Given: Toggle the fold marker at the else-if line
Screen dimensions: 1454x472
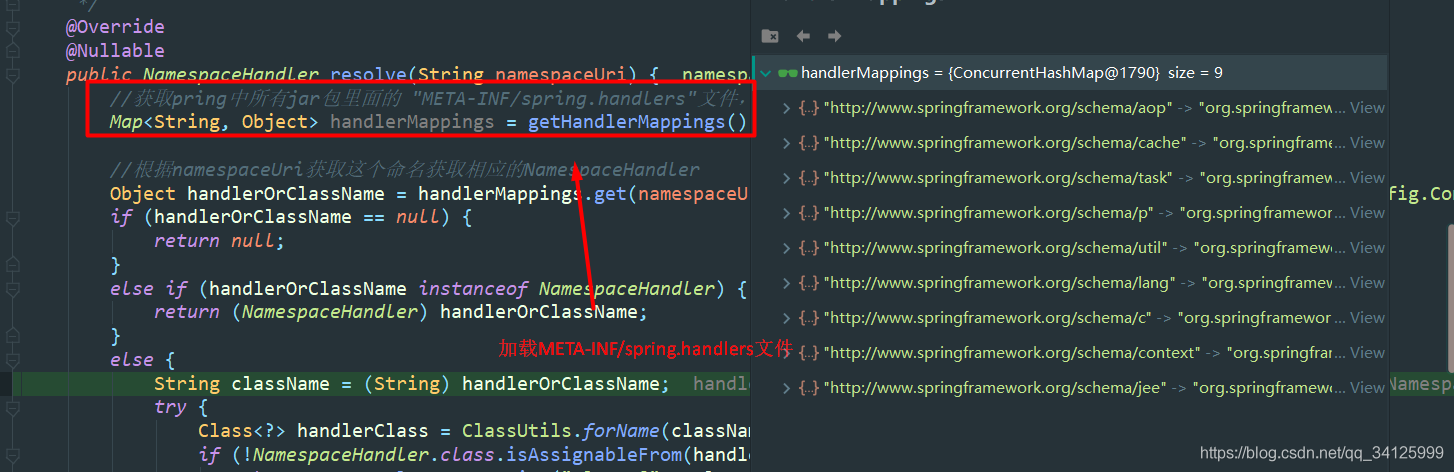Looking at the screenshot, I should pos(12,289).
